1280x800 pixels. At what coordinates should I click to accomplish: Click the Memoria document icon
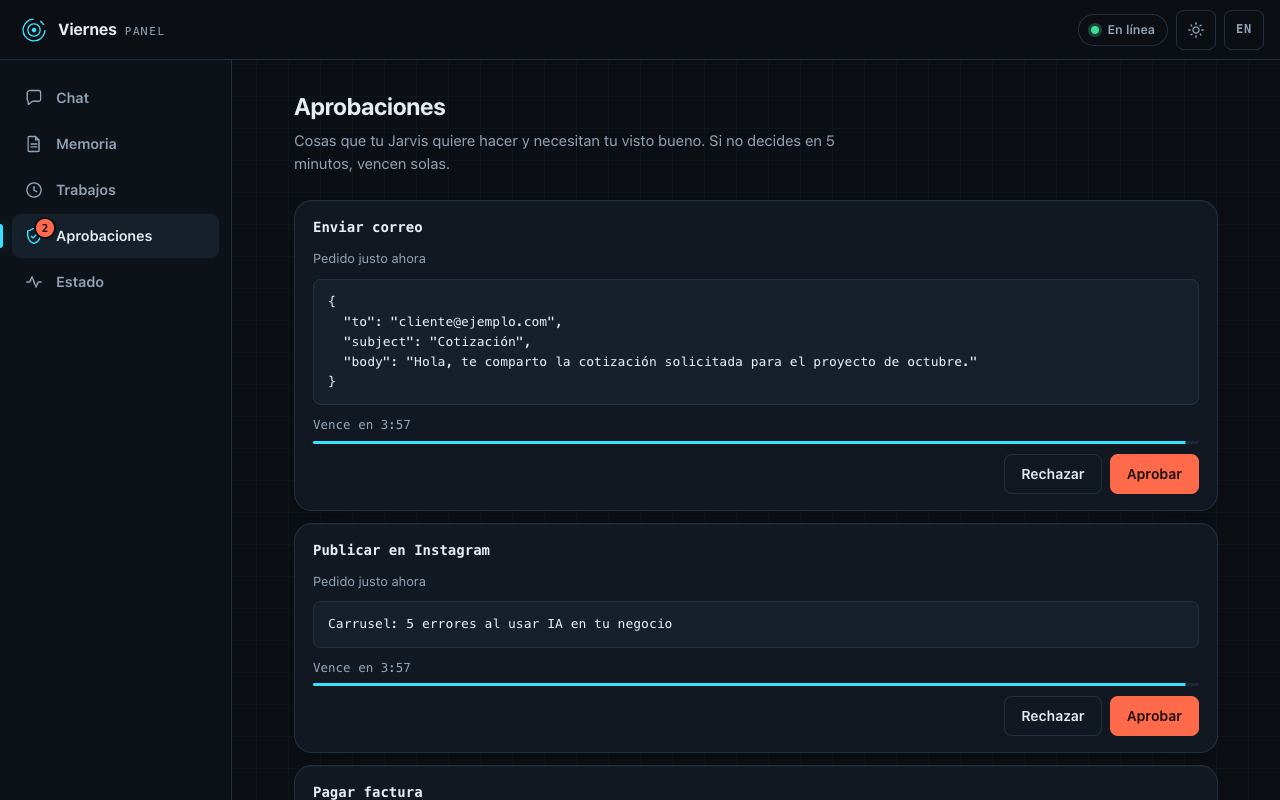click(34, 144)
